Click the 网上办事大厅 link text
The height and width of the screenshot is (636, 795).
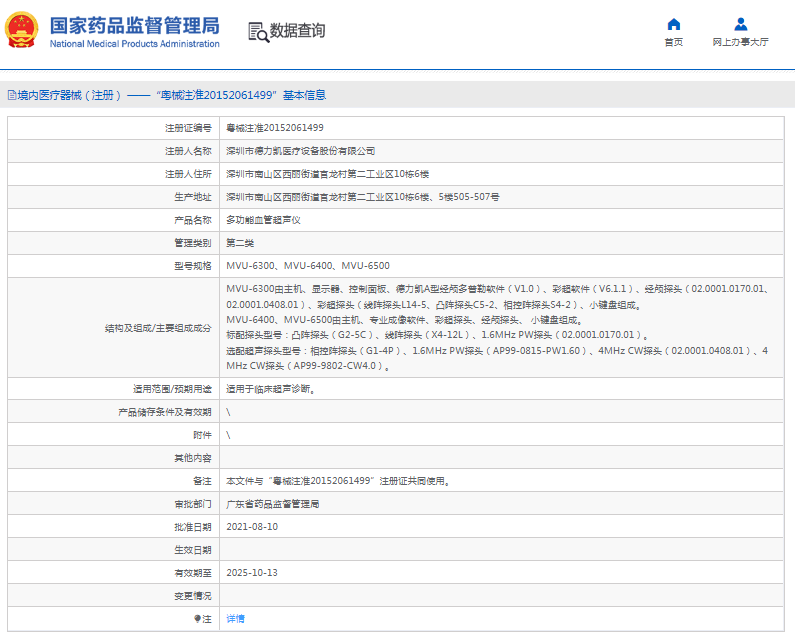[x=740, y=42]
